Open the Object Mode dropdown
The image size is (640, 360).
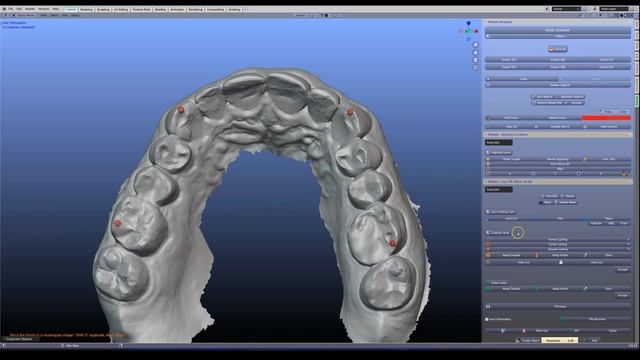coord(25,16)
